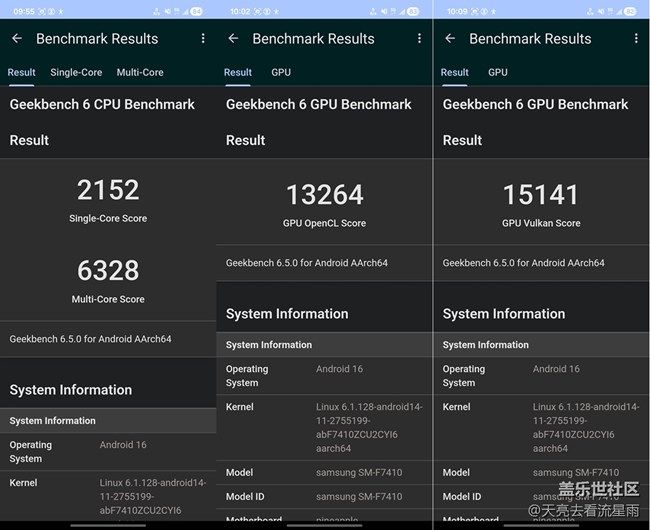Tap battery indicator on the 10:09 status bar
Viewport: 650px width, 530px height.
(629, 12)
